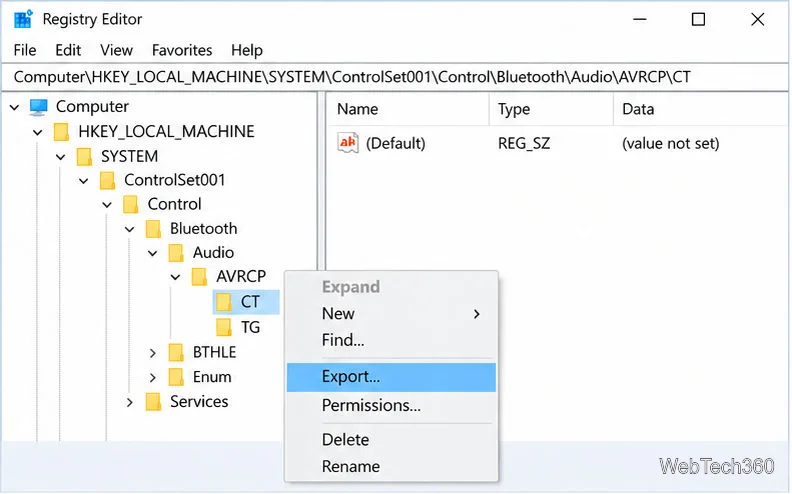Collapse the Control key

(x=107, y=205)
